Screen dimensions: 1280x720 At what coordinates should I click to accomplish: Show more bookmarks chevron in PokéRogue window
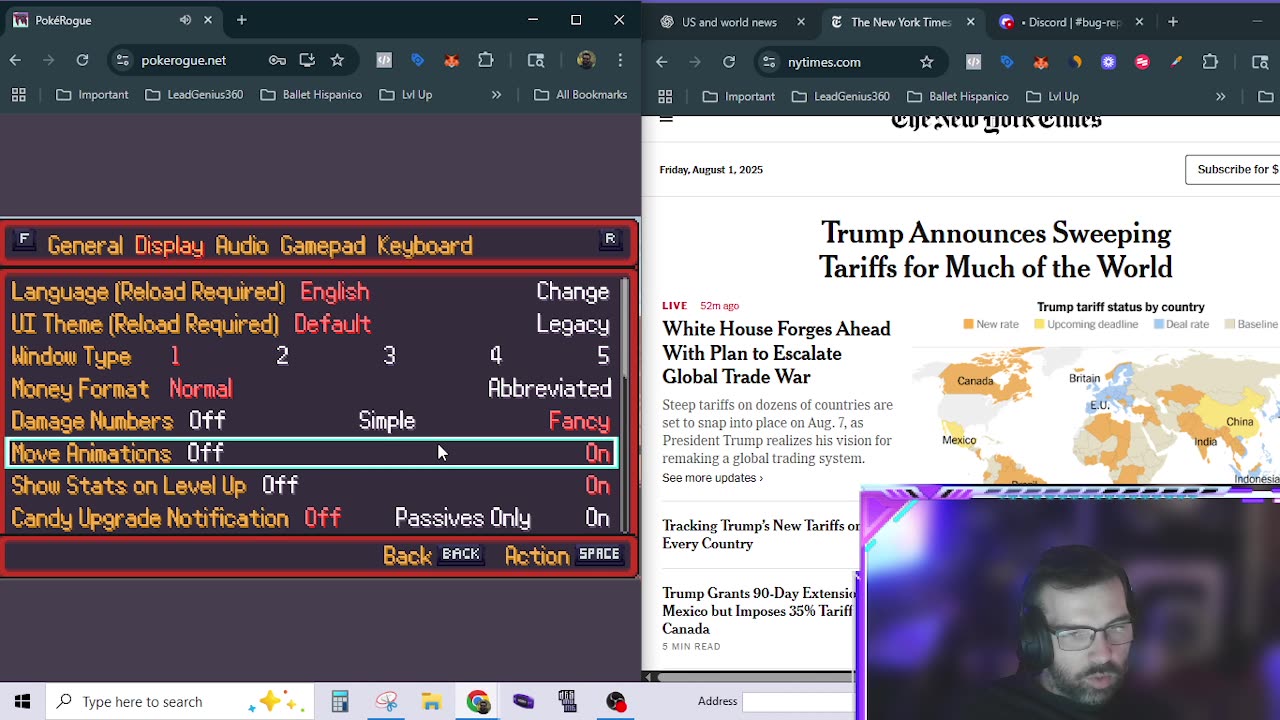tap(496, 94)
